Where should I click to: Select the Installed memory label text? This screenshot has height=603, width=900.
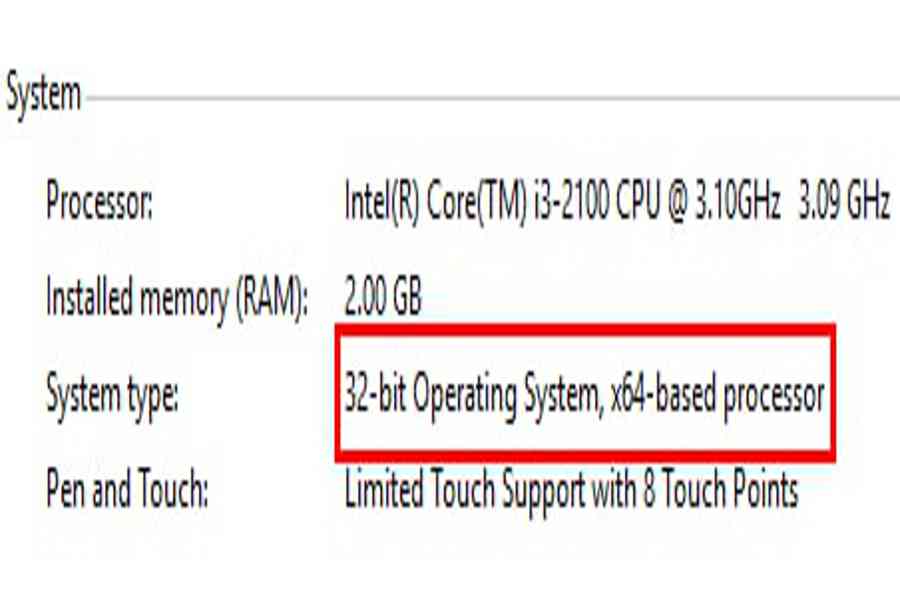pos(136,298)
